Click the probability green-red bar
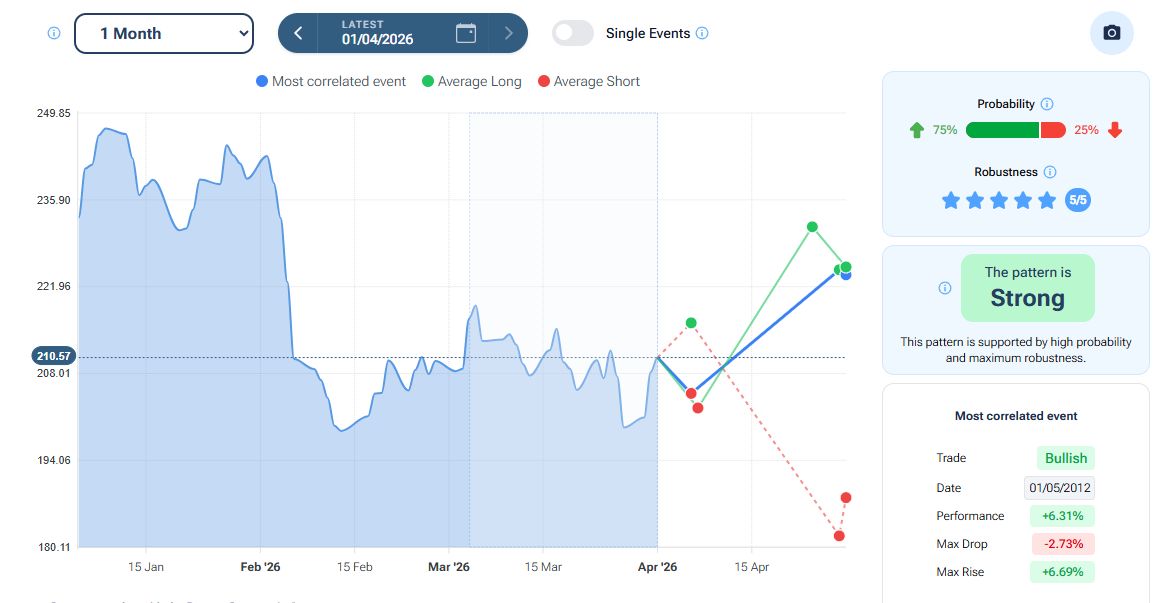Viewport: 1166px width, 603px height. [1016, 130]
